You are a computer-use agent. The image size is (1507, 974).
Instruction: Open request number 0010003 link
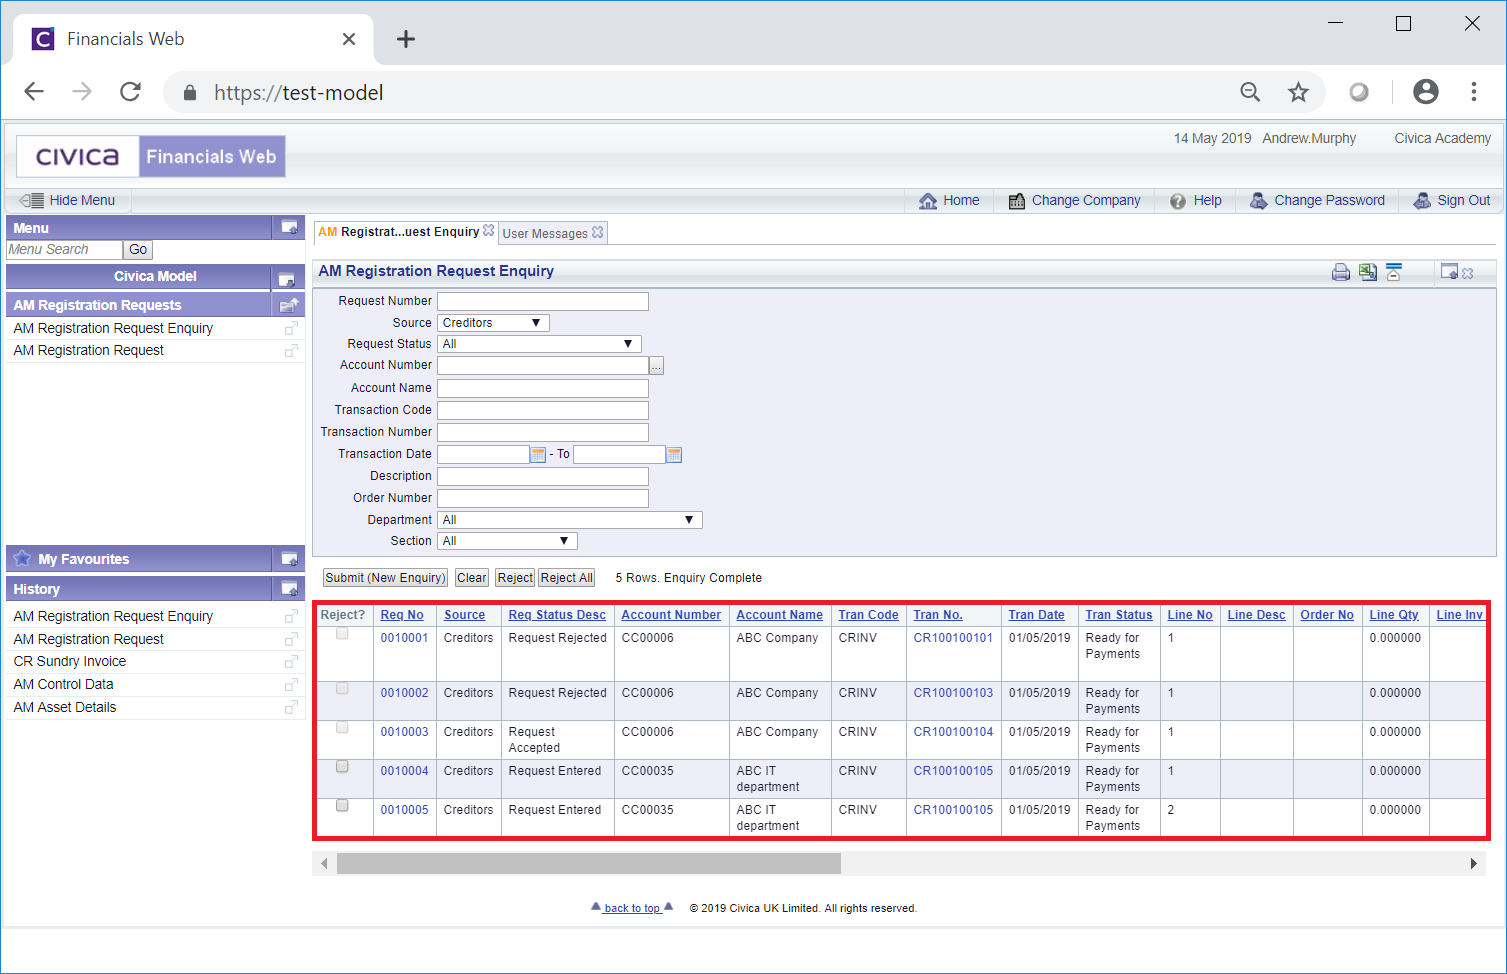pyautogui.click(x=404, y=732)
